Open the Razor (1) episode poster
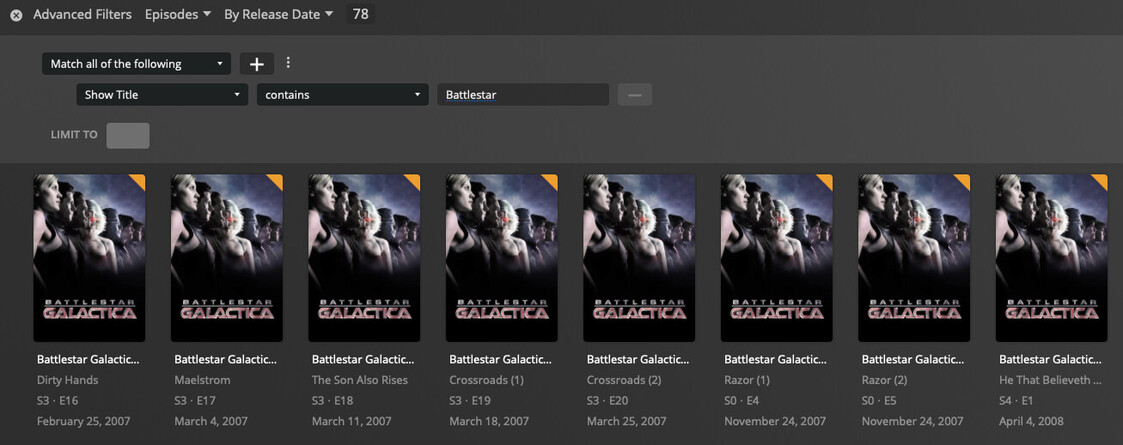The width and height of the screenshot is (1123, 445). (x=776, y=257)
